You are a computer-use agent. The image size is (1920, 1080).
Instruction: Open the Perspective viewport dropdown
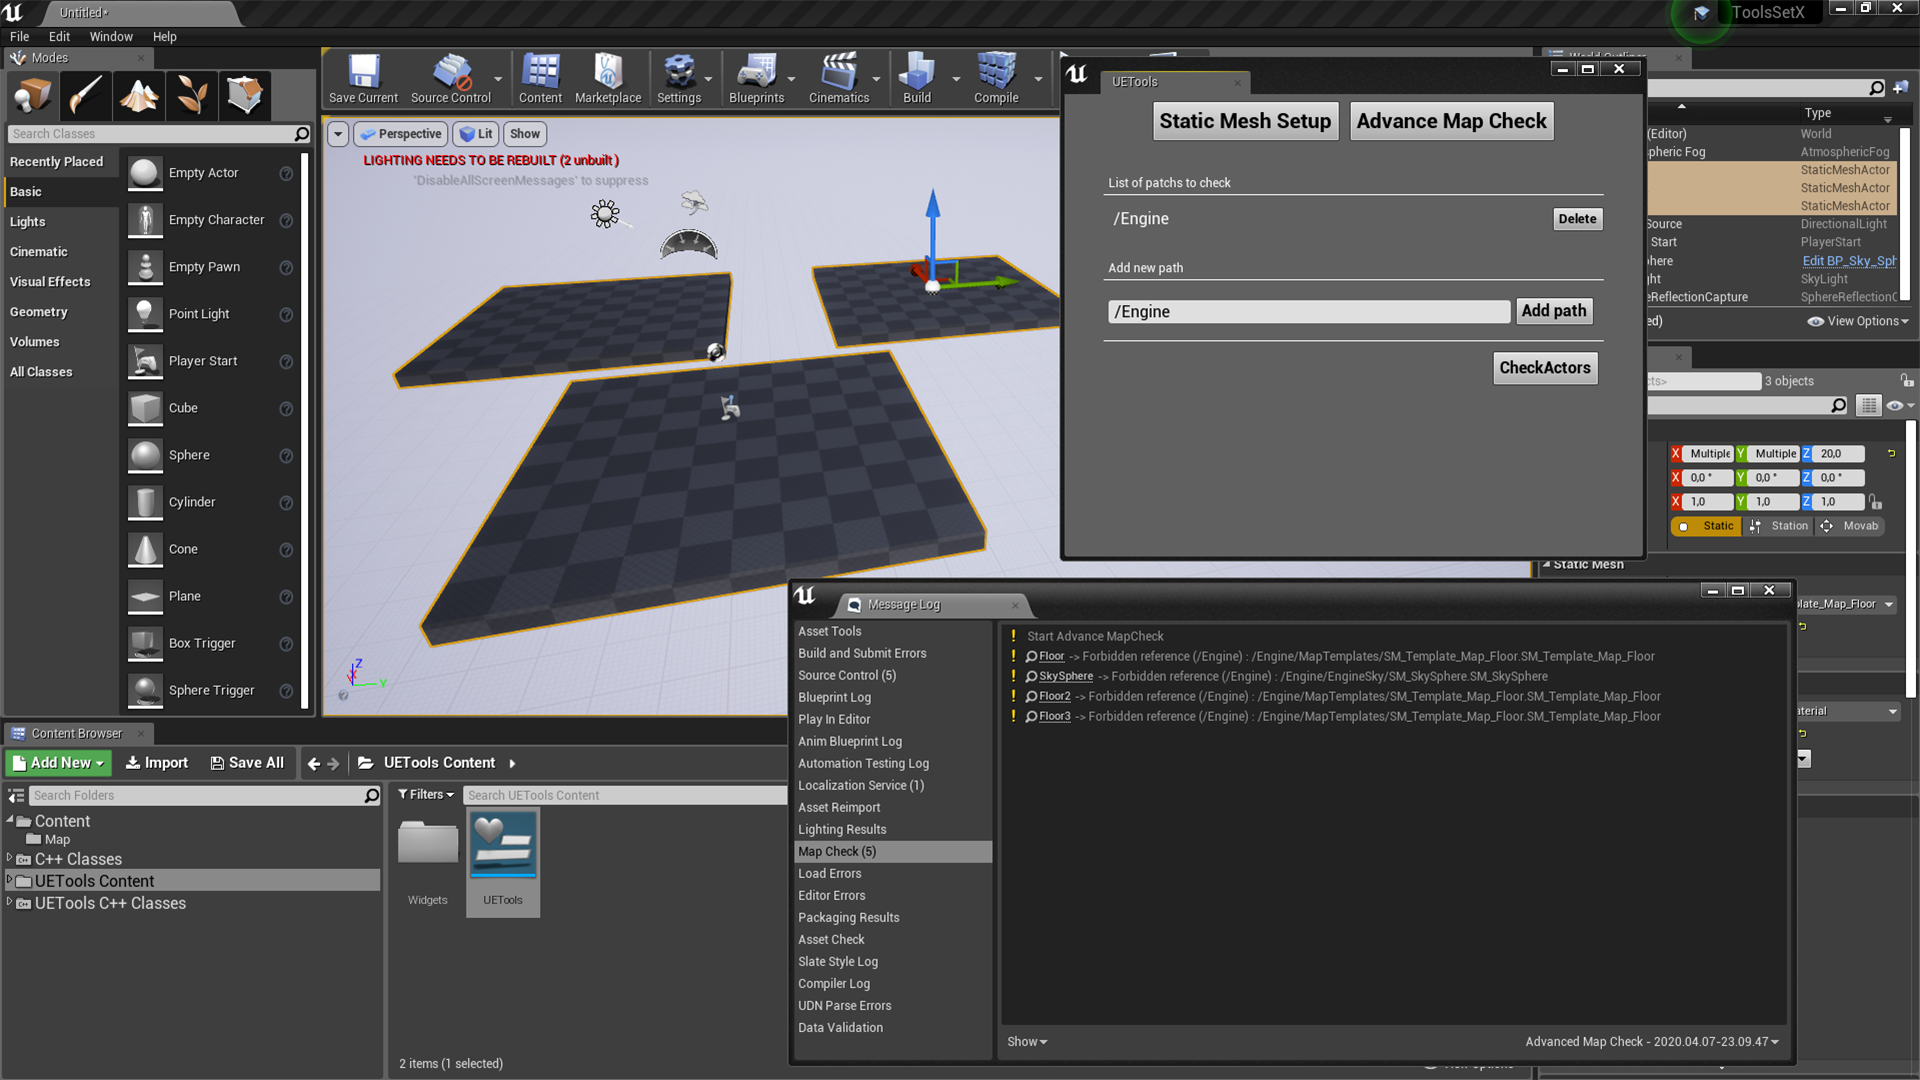(400, 133)
